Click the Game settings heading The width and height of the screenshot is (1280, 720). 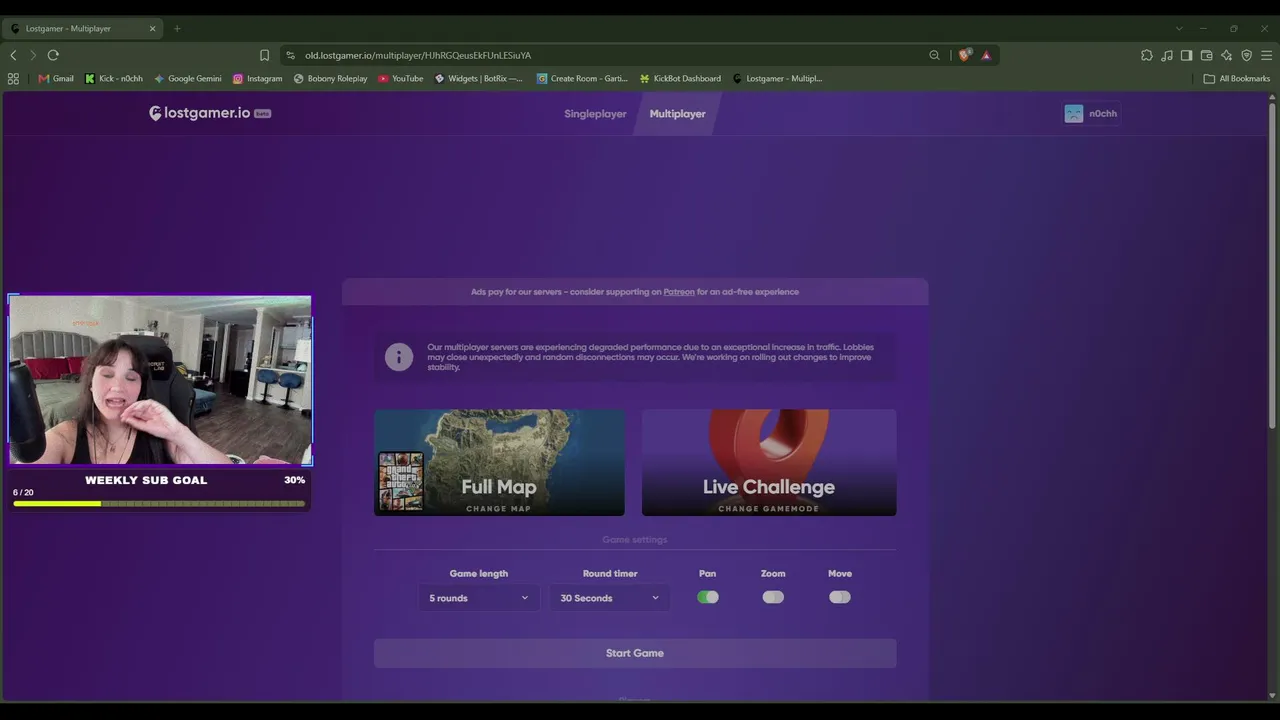(x=635, y=540)
